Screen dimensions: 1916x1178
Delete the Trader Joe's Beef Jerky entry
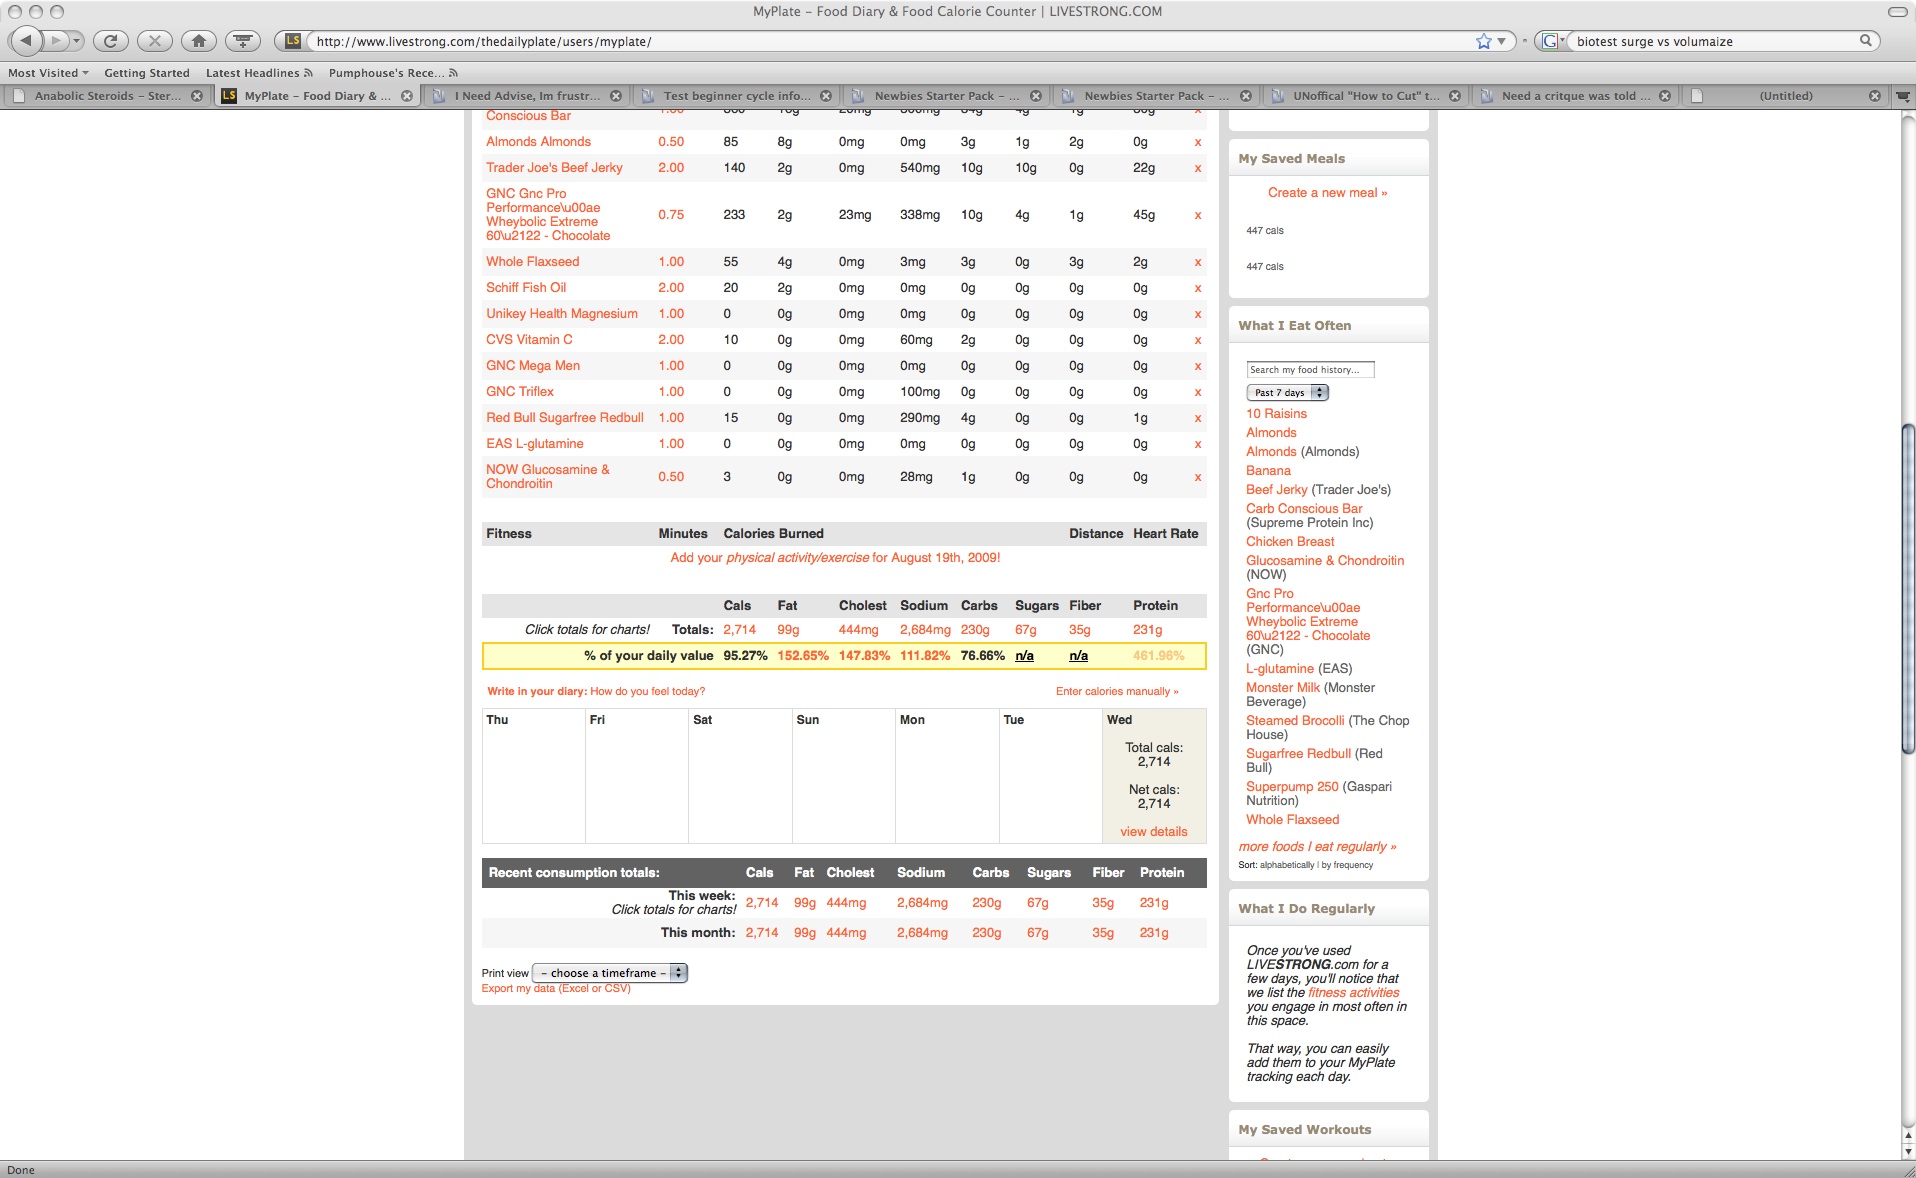1197,168
